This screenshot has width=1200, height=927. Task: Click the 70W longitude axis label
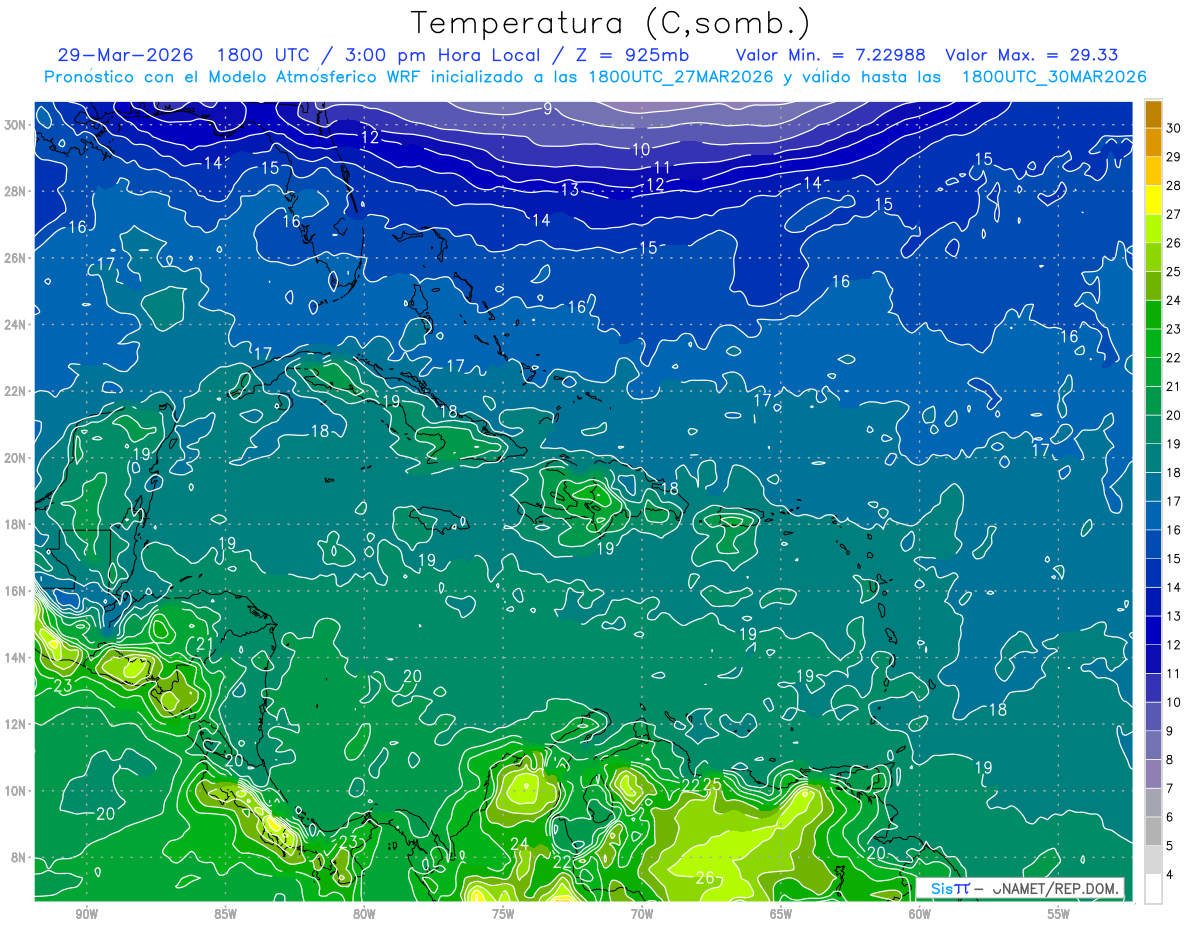[642, 914]
